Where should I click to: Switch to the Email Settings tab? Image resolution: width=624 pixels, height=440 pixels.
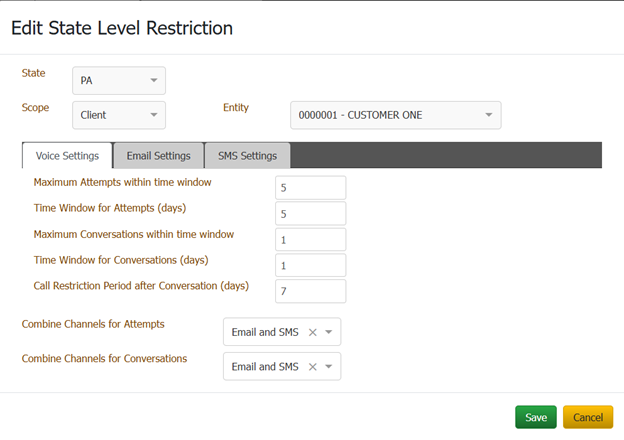pos(158,156)
